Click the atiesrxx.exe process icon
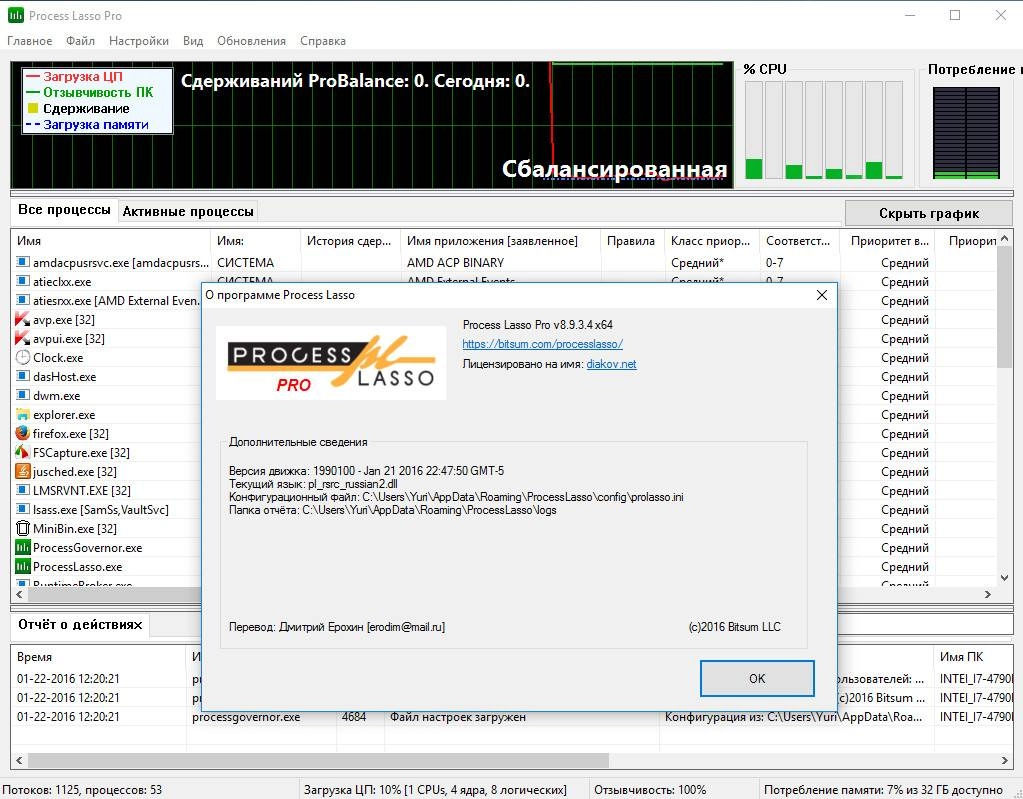The height and width of the screenshot is (799, 1023). click(23, 300)
